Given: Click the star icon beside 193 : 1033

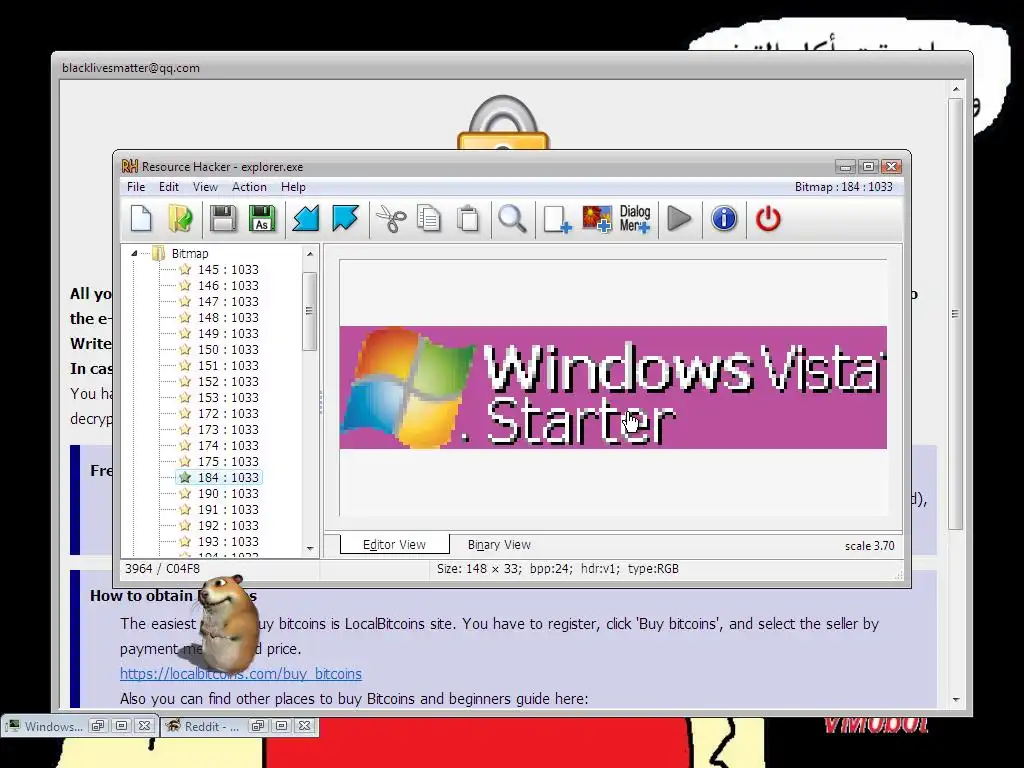Looking at the screenshot, I should (185, 541).
